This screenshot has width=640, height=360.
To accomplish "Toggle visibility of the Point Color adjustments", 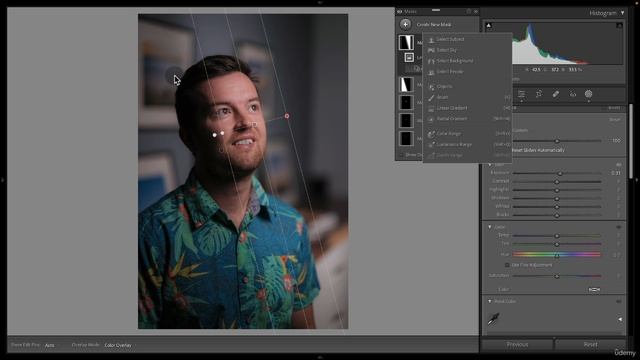I will (619, 301).
